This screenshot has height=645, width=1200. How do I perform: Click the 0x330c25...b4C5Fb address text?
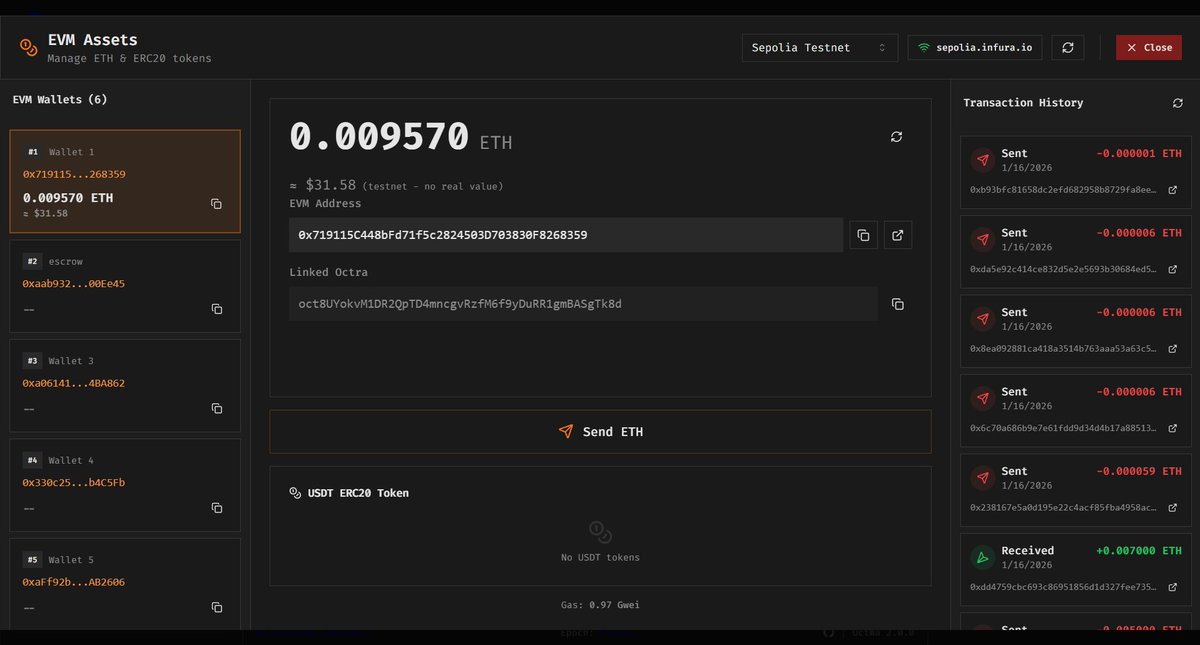[74, 483]
